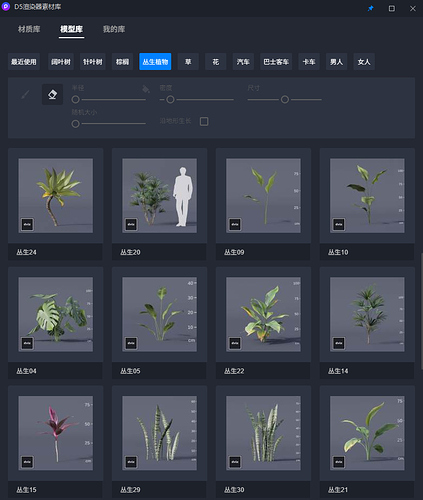
Task: Adjust the 半径 radius slider handle
Action: click(76, 99)
